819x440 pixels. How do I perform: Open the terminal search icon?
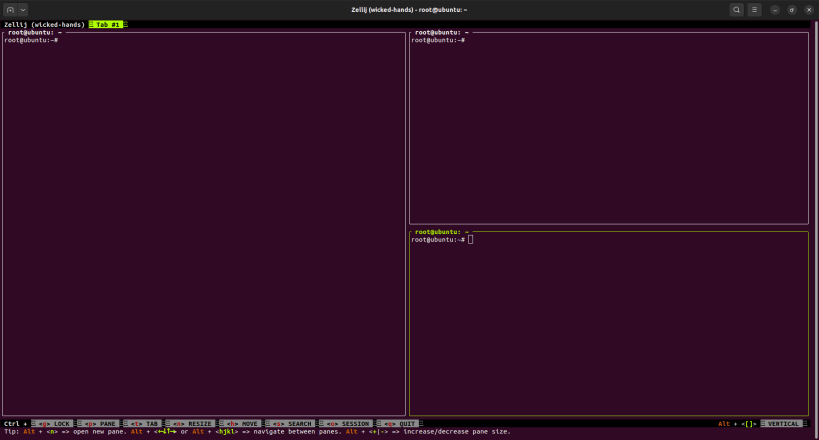click(x=736, y=10)
